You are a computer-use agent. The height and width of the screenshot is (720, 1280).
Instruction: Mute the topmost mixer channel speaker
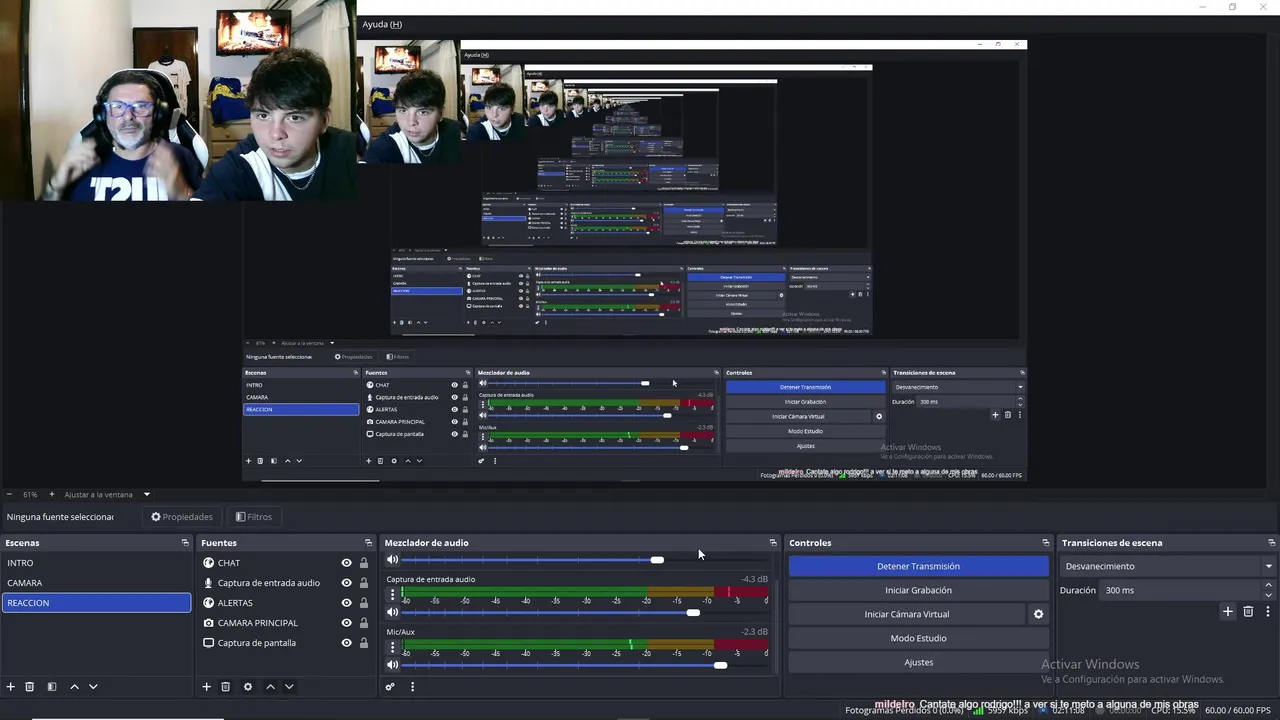coord(392,560)
